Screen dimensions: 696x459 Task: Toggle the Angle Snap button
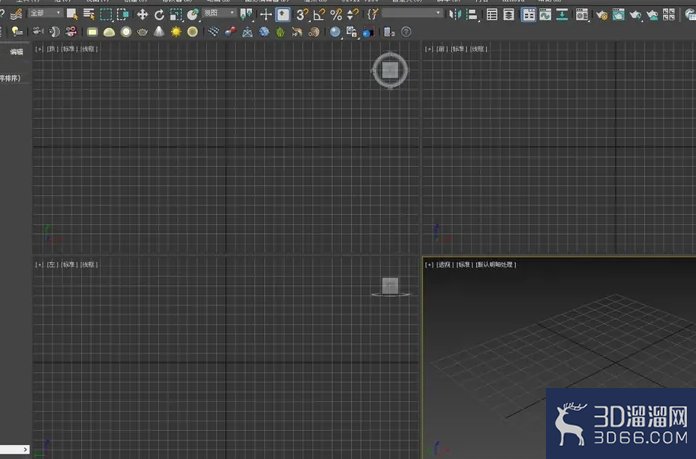[x=319, y=15]
